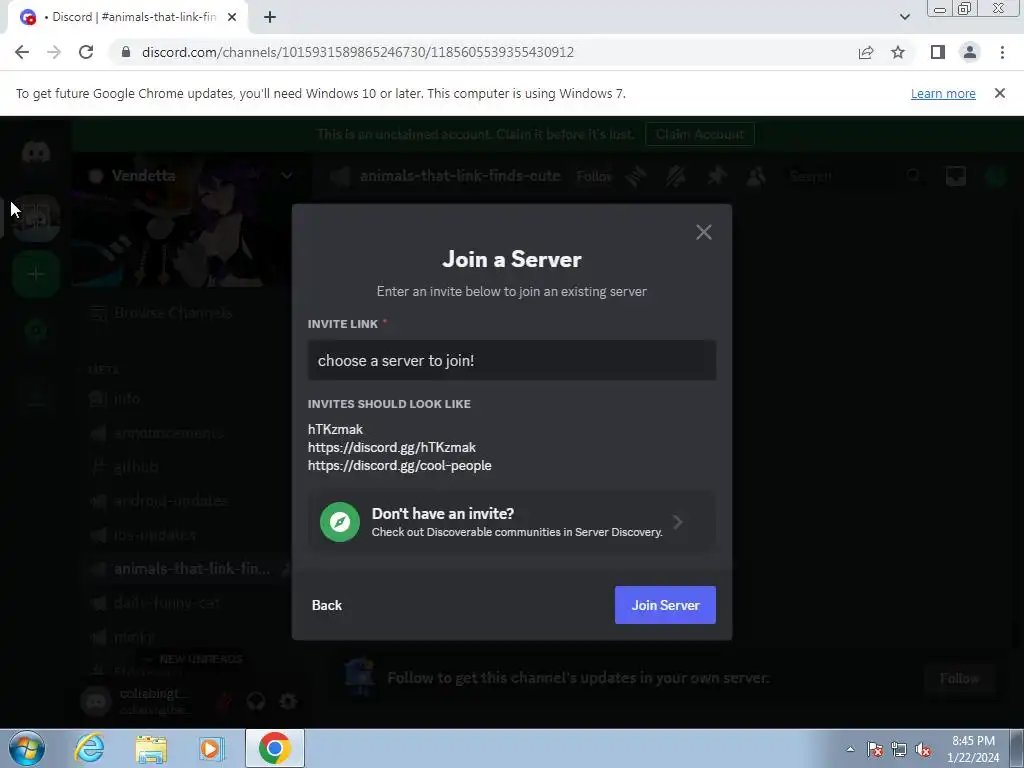Screen dimensions: 1024x768
Task: Show hidden system tray icons
Action: pos(850,749)
